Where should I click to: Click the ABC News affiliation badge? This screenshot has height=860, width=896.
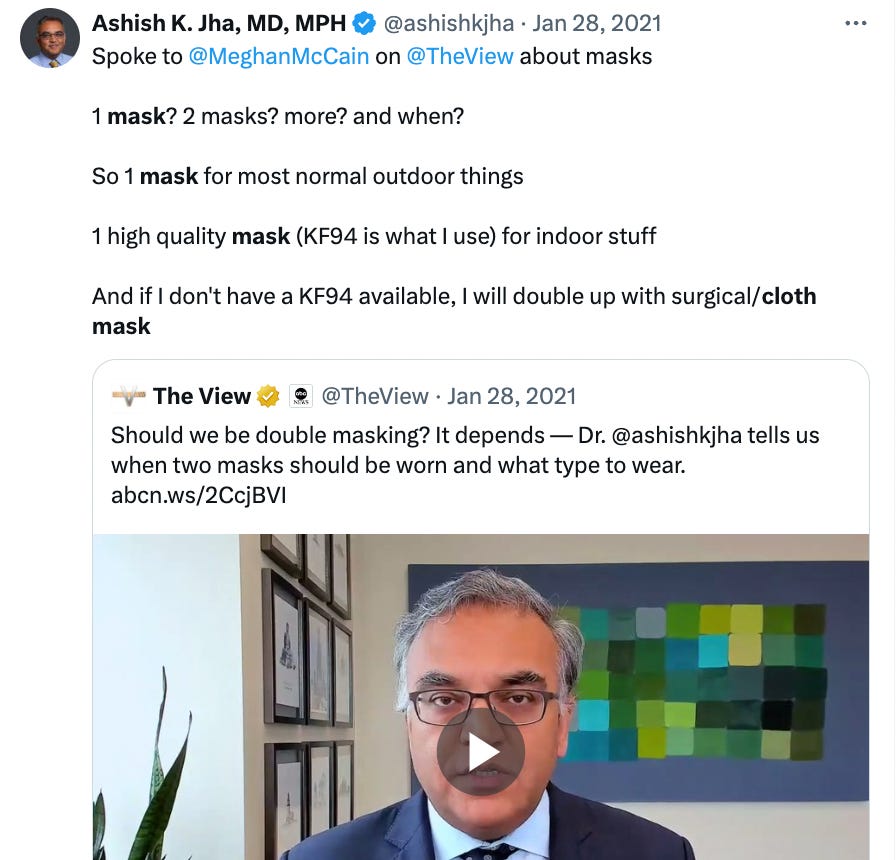pos(301,396)
